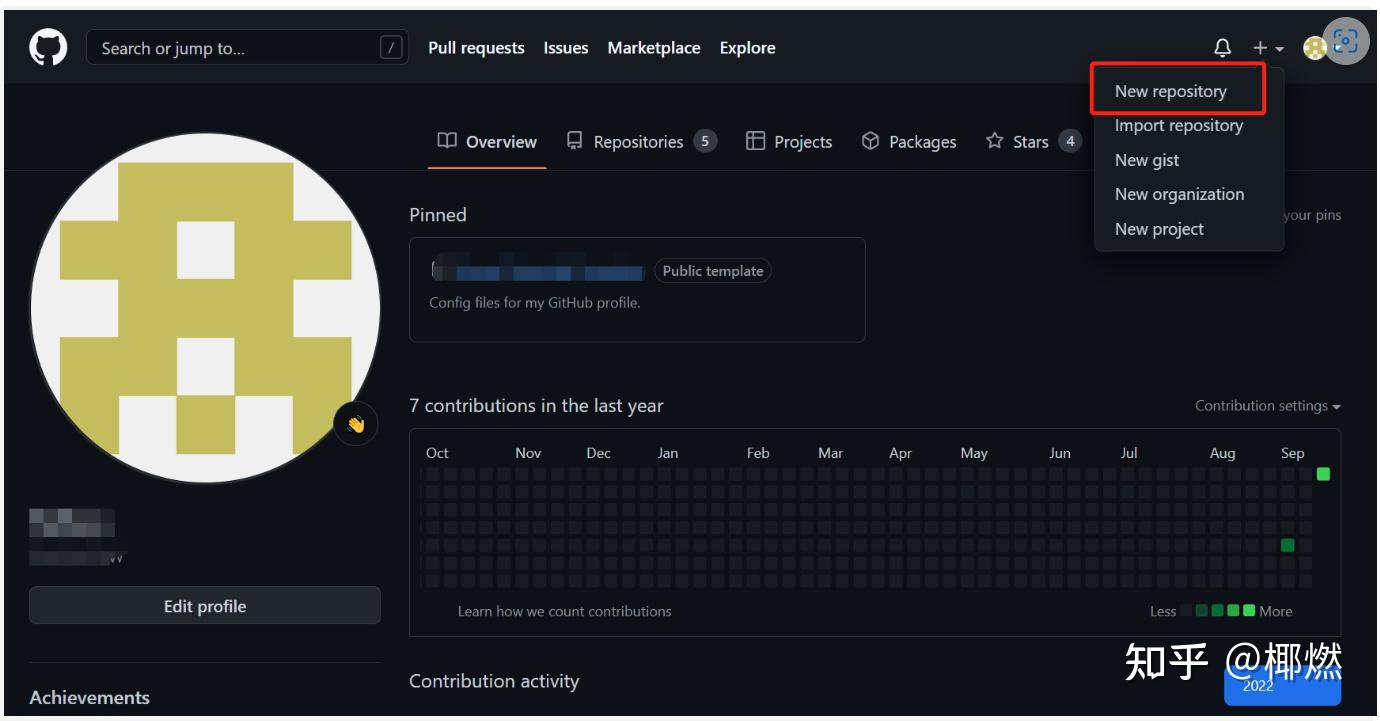Switch to the Repositories tab
Viewport: 1380px width, 721px height.
pyautogui.click(x=638, y=141)
